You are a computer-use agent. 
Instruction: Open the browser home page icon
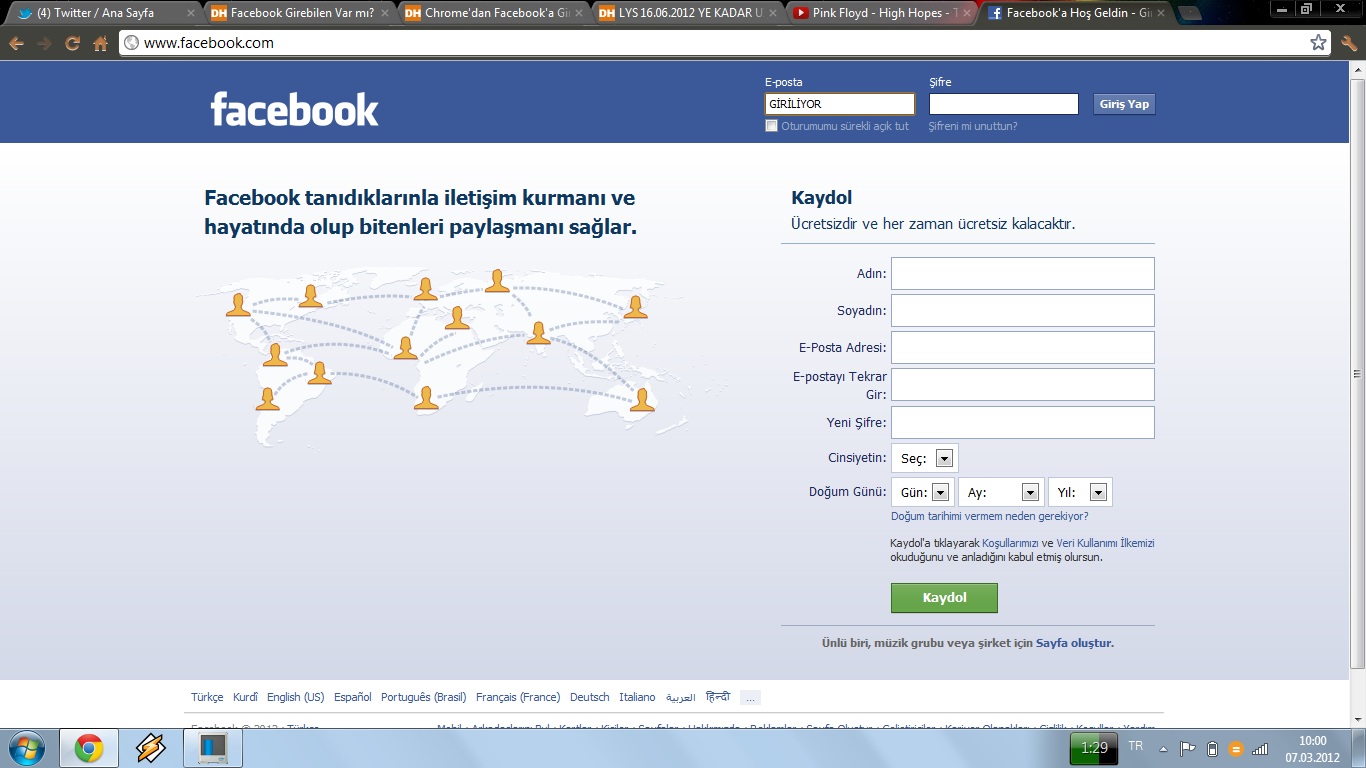tap(100, 44)
